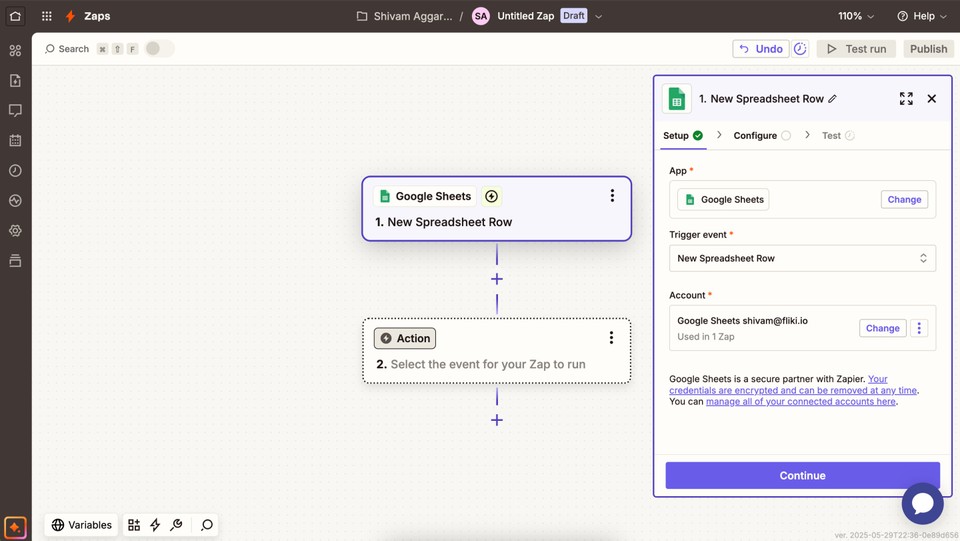Screen dimensions: 960x541
Task: Change the connected Google Sheets account
Action: tap(882, 328)
